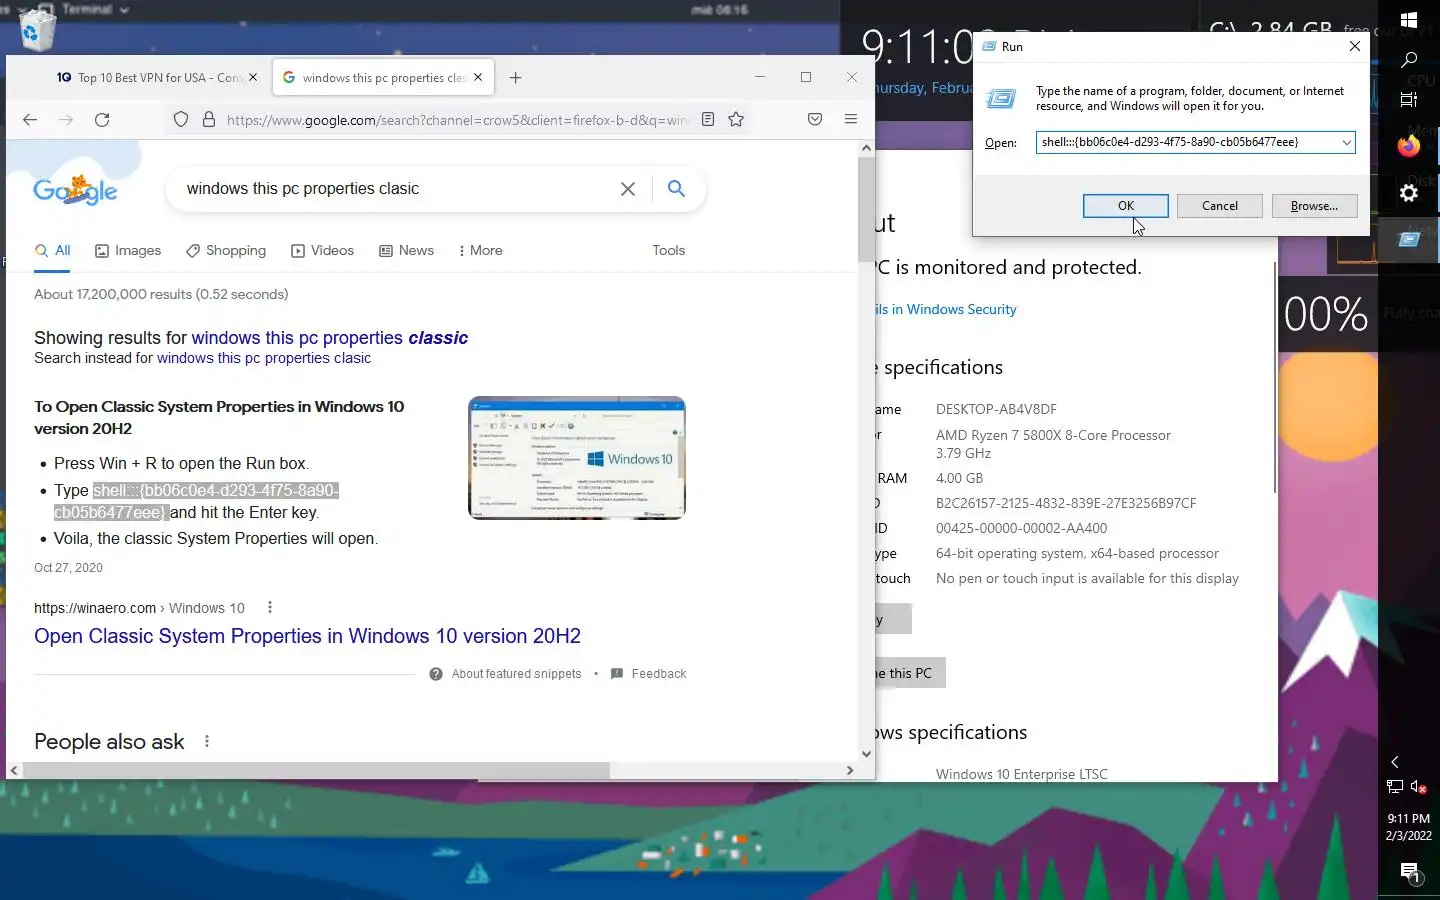Unmute via the speaker tray icon
Image resolution: width=1440 pixels, height=900 pixels.
point(1418,787)
